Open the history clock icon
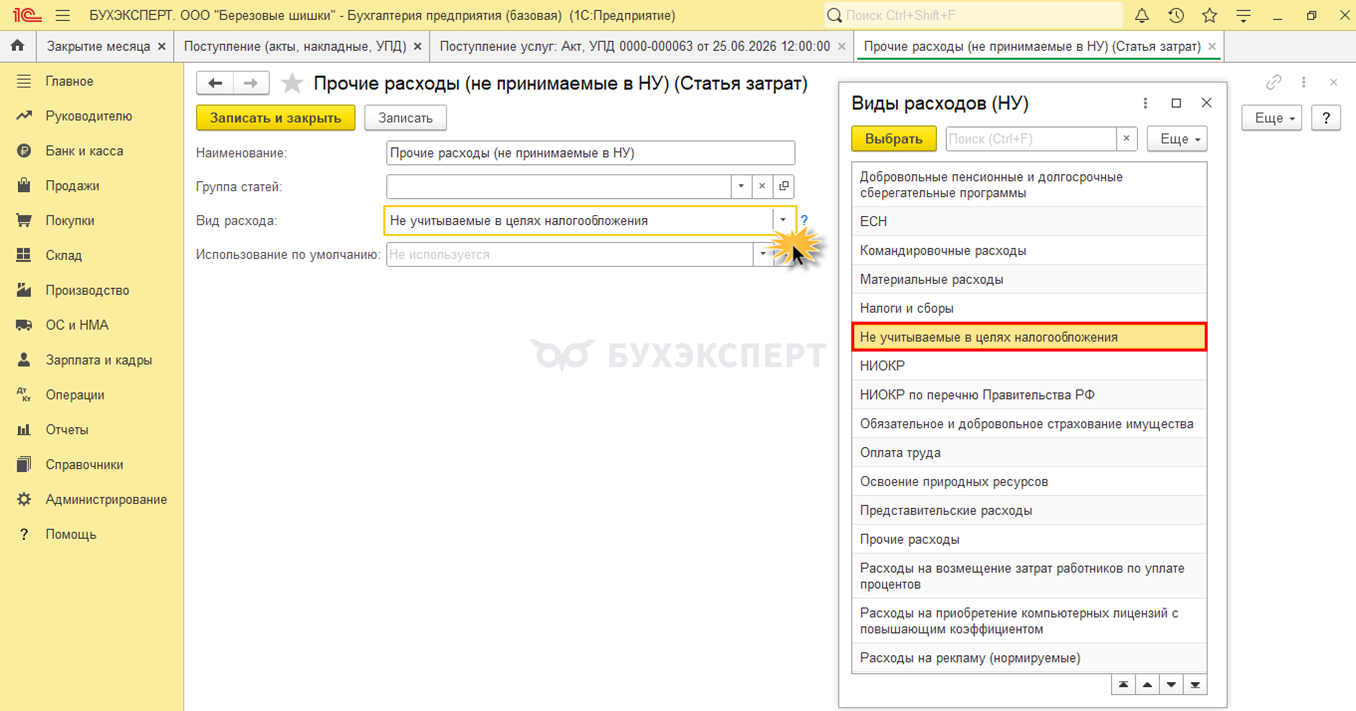 pos(1176,16)
